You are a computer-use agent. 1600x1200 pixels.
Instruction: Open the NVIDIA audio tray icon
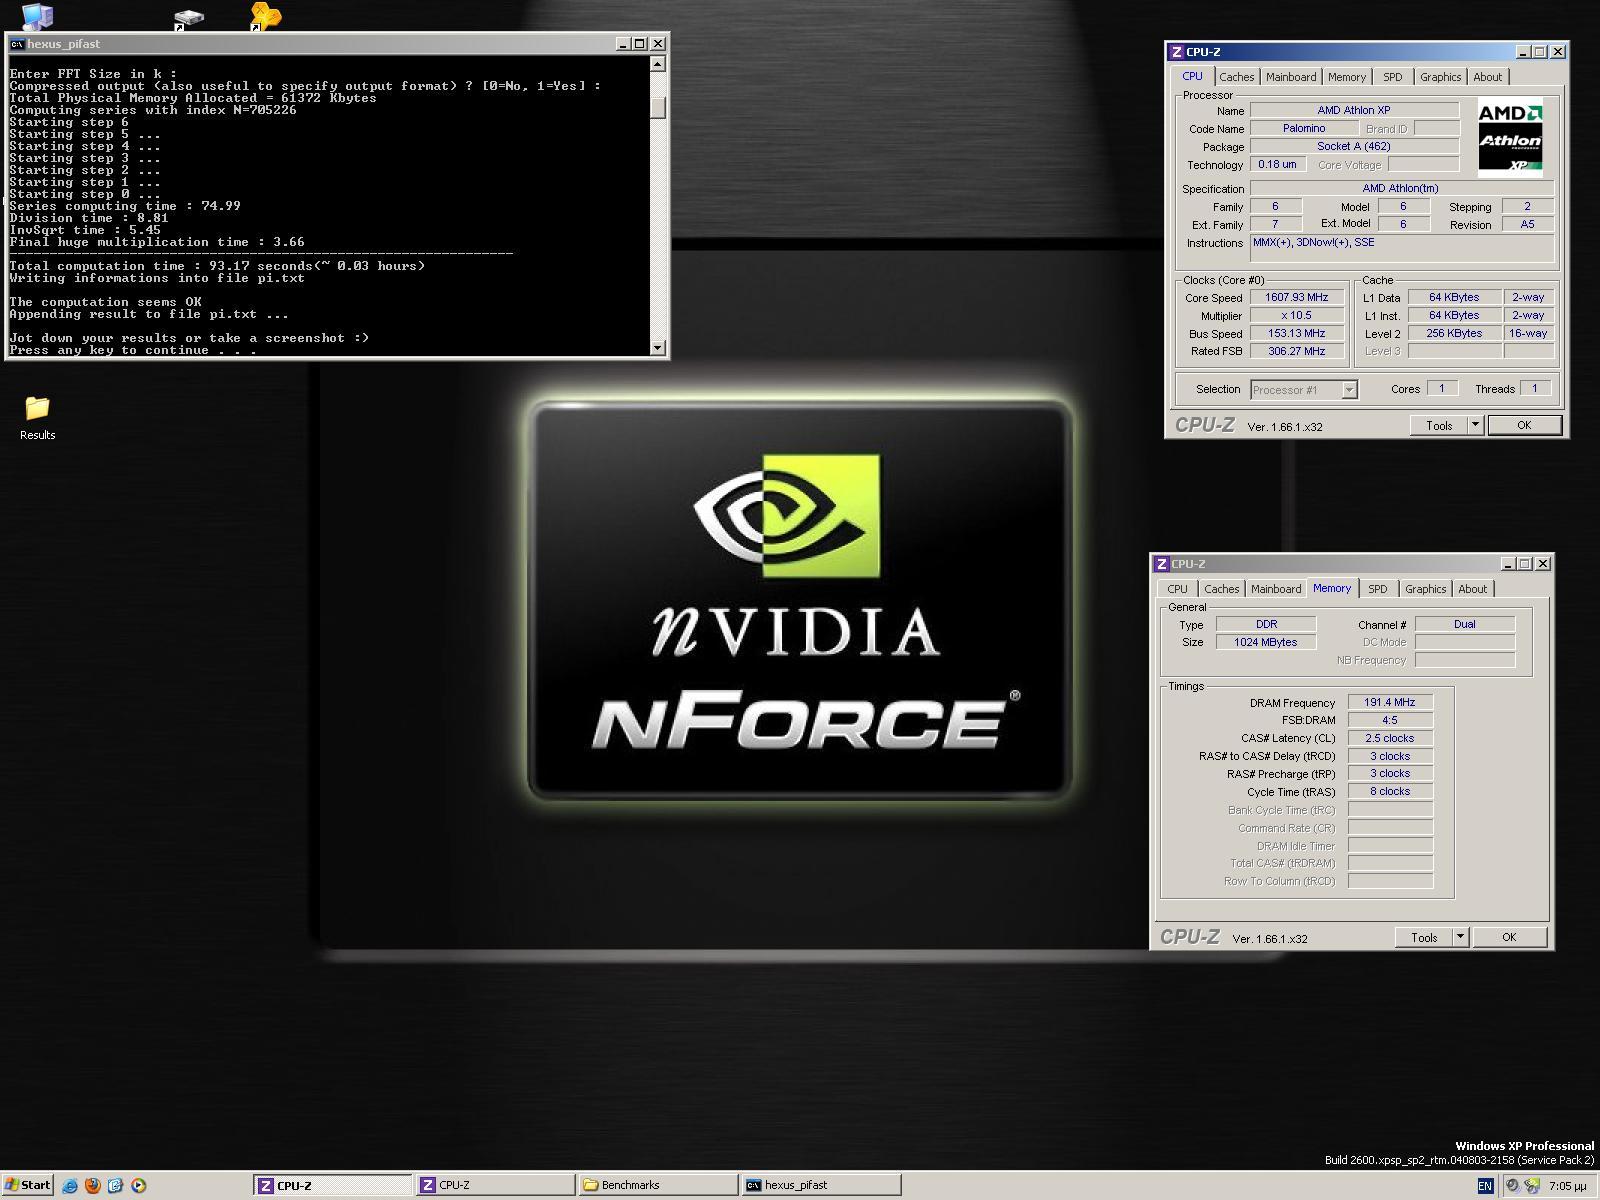[1532, 1186]
